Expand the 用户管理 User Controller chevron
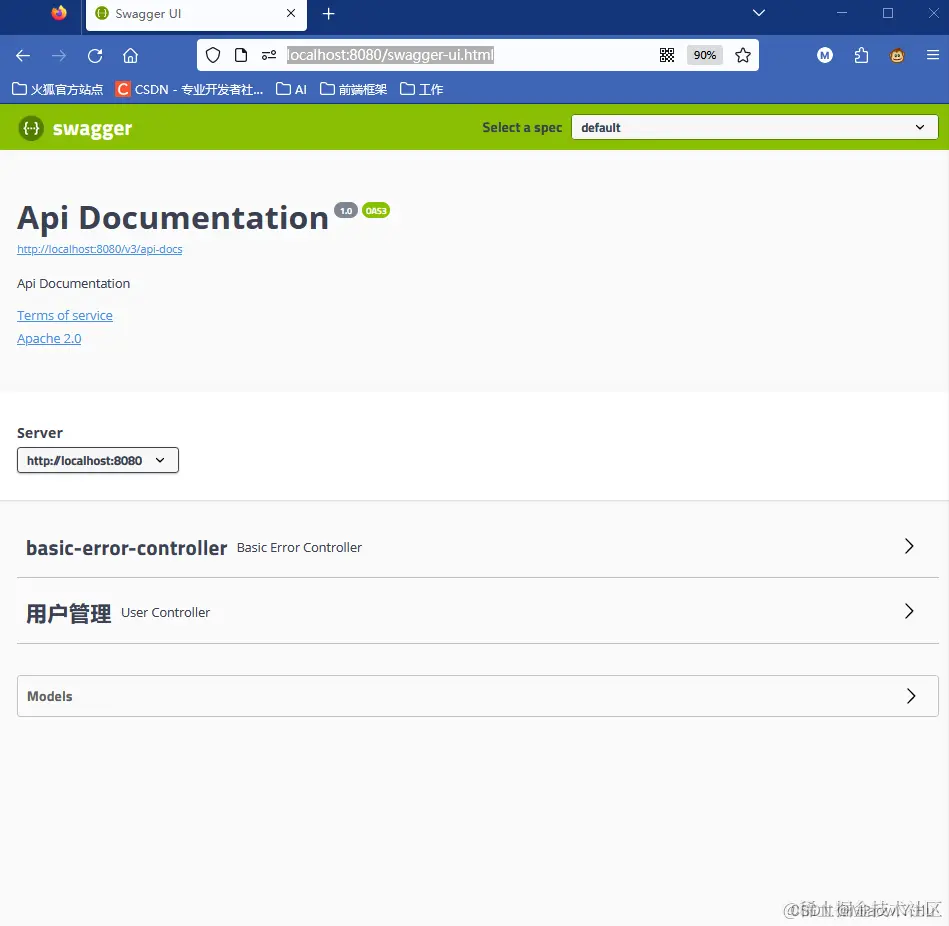This screenshot has height=926, width=949. click(x=908, y=611)
